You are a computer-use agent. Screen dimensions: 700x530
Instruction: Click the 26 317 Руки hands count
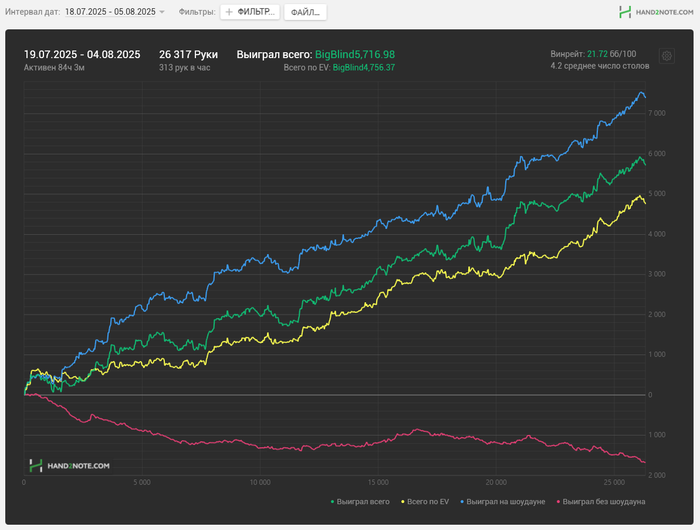188,54
